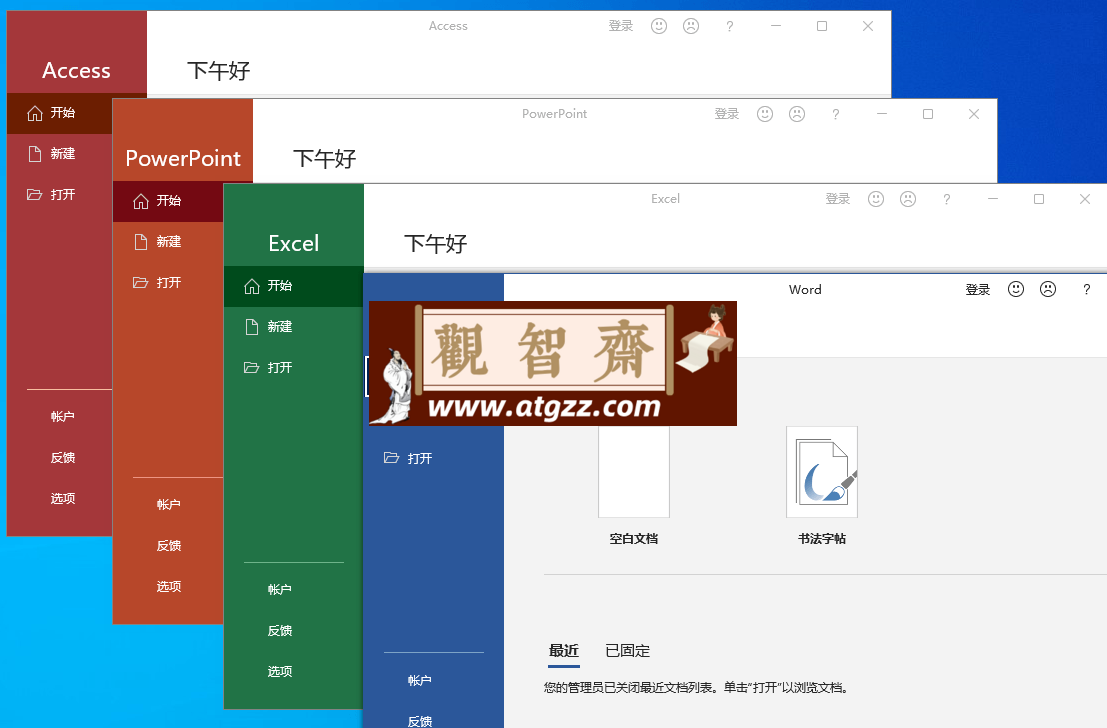Select 开始 (Home) in the PowerPoint sidebar

pyautogui.click(x=167, y=201)
